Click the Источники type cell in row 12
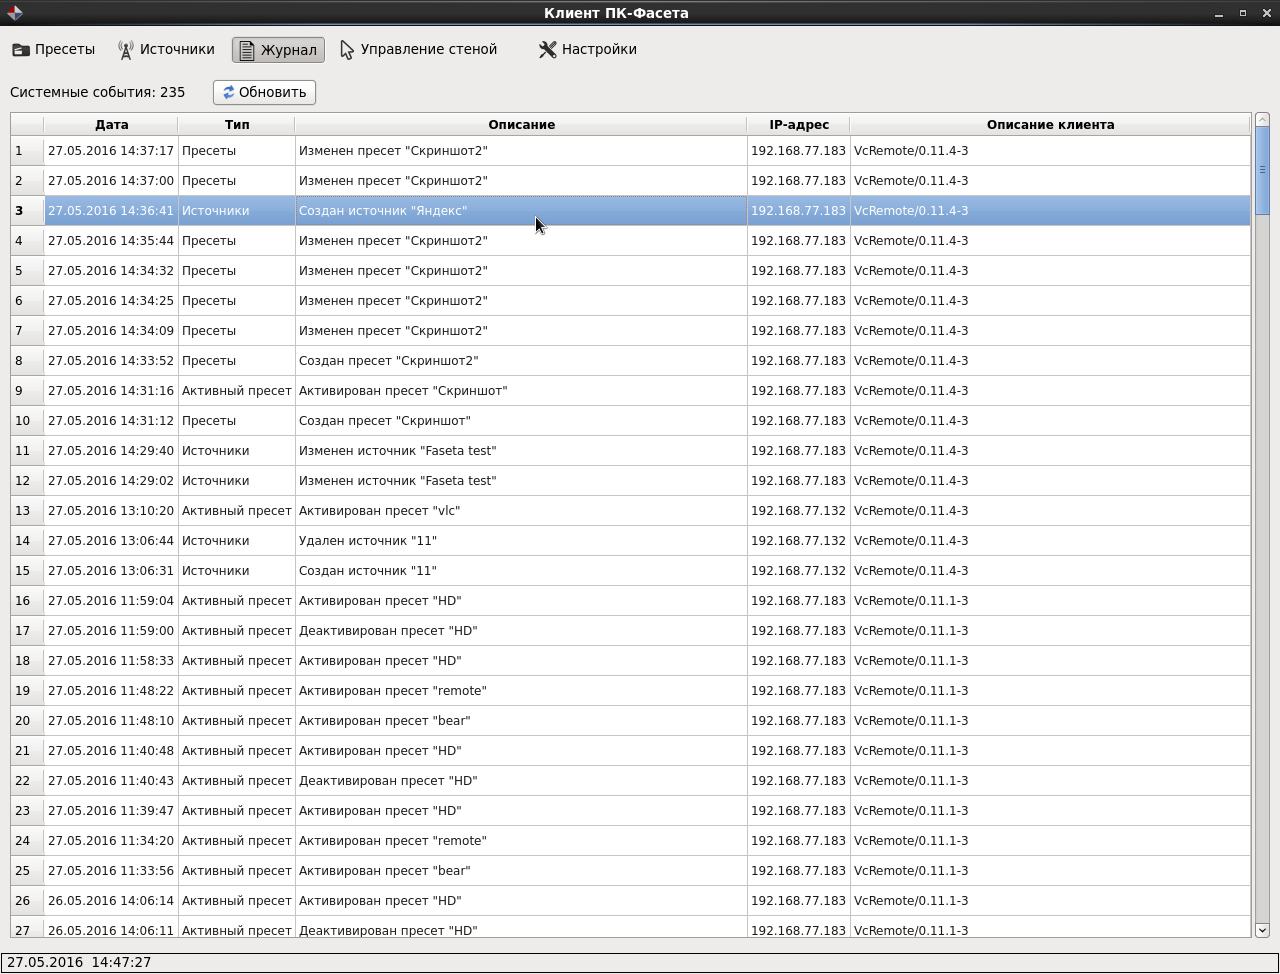The image size is (1280, 974). click(x=237, y=481)
